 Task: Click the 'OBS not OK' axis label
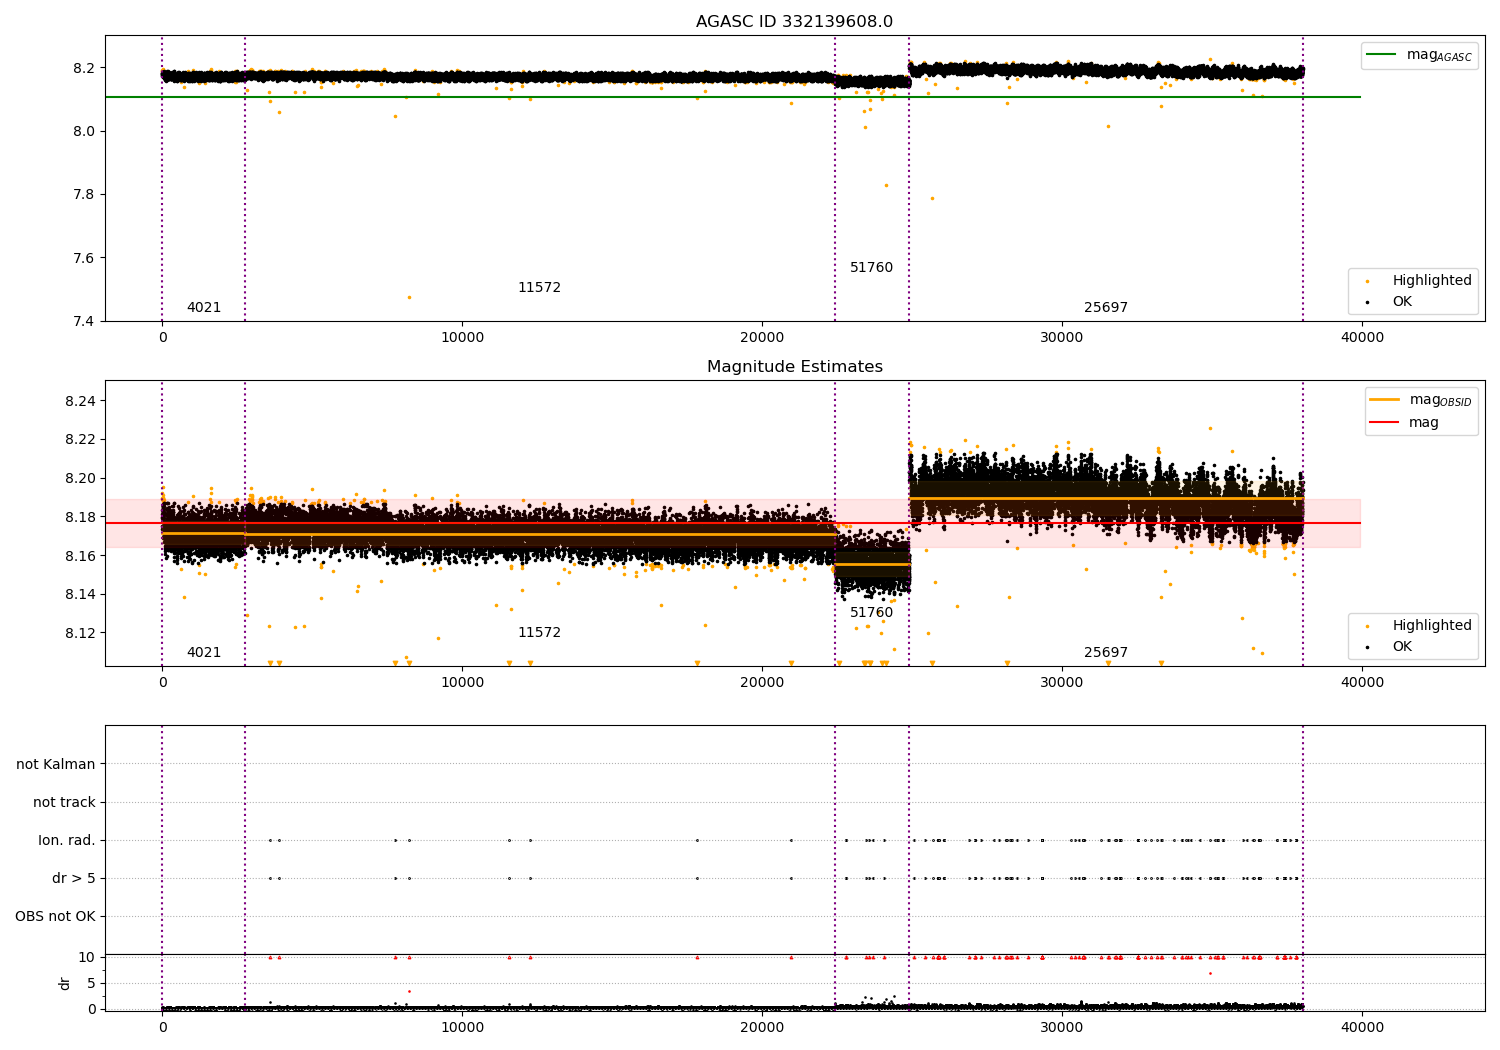point(55,916)
